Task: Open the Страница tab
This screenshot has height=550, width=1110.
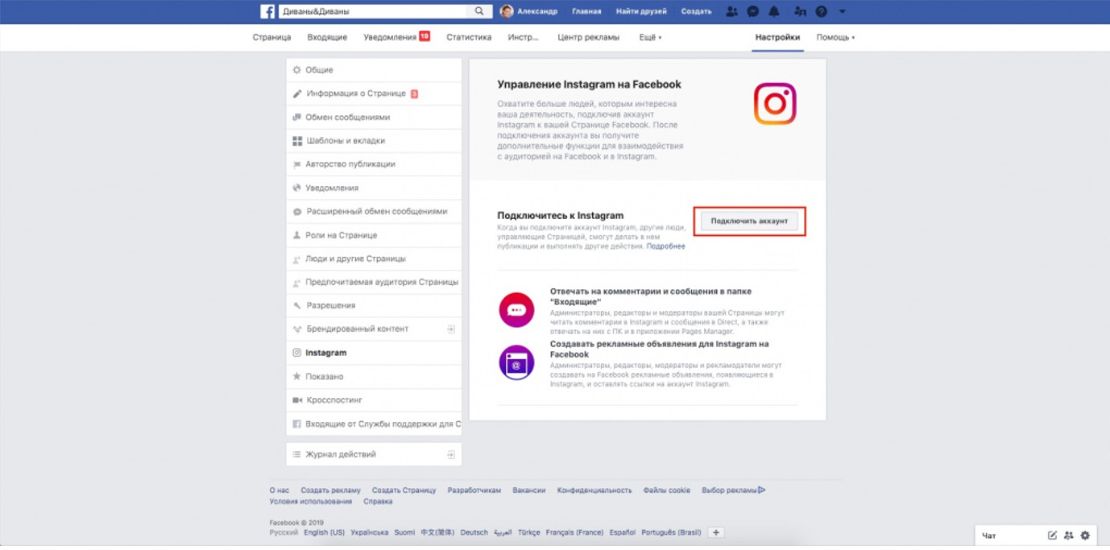Action: click(x=272, y=38)
